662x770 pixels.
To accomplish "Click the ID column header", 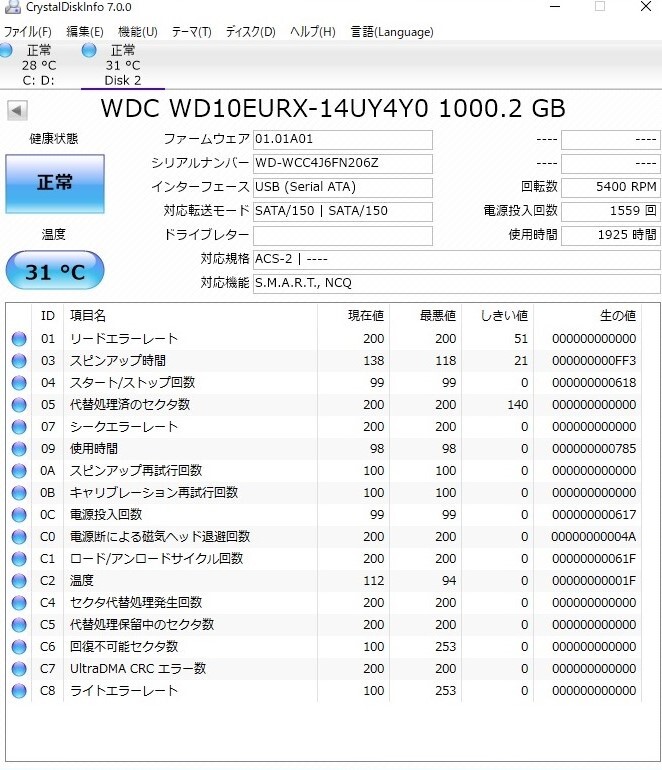I will coord(48,316).
